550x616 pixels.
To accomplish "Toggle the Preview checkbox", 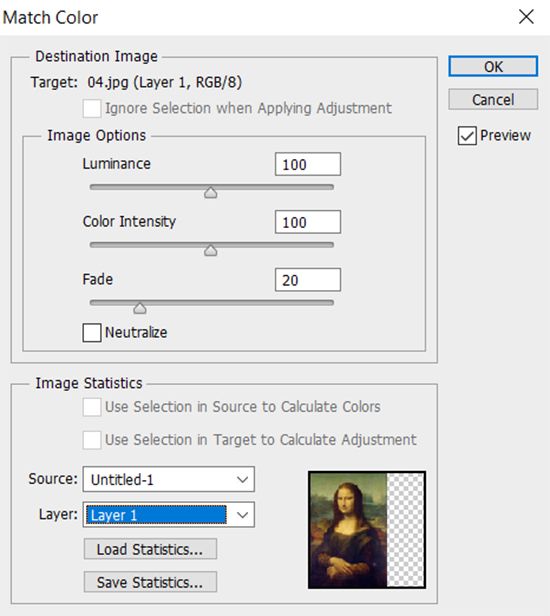I will tap(467, 136).
